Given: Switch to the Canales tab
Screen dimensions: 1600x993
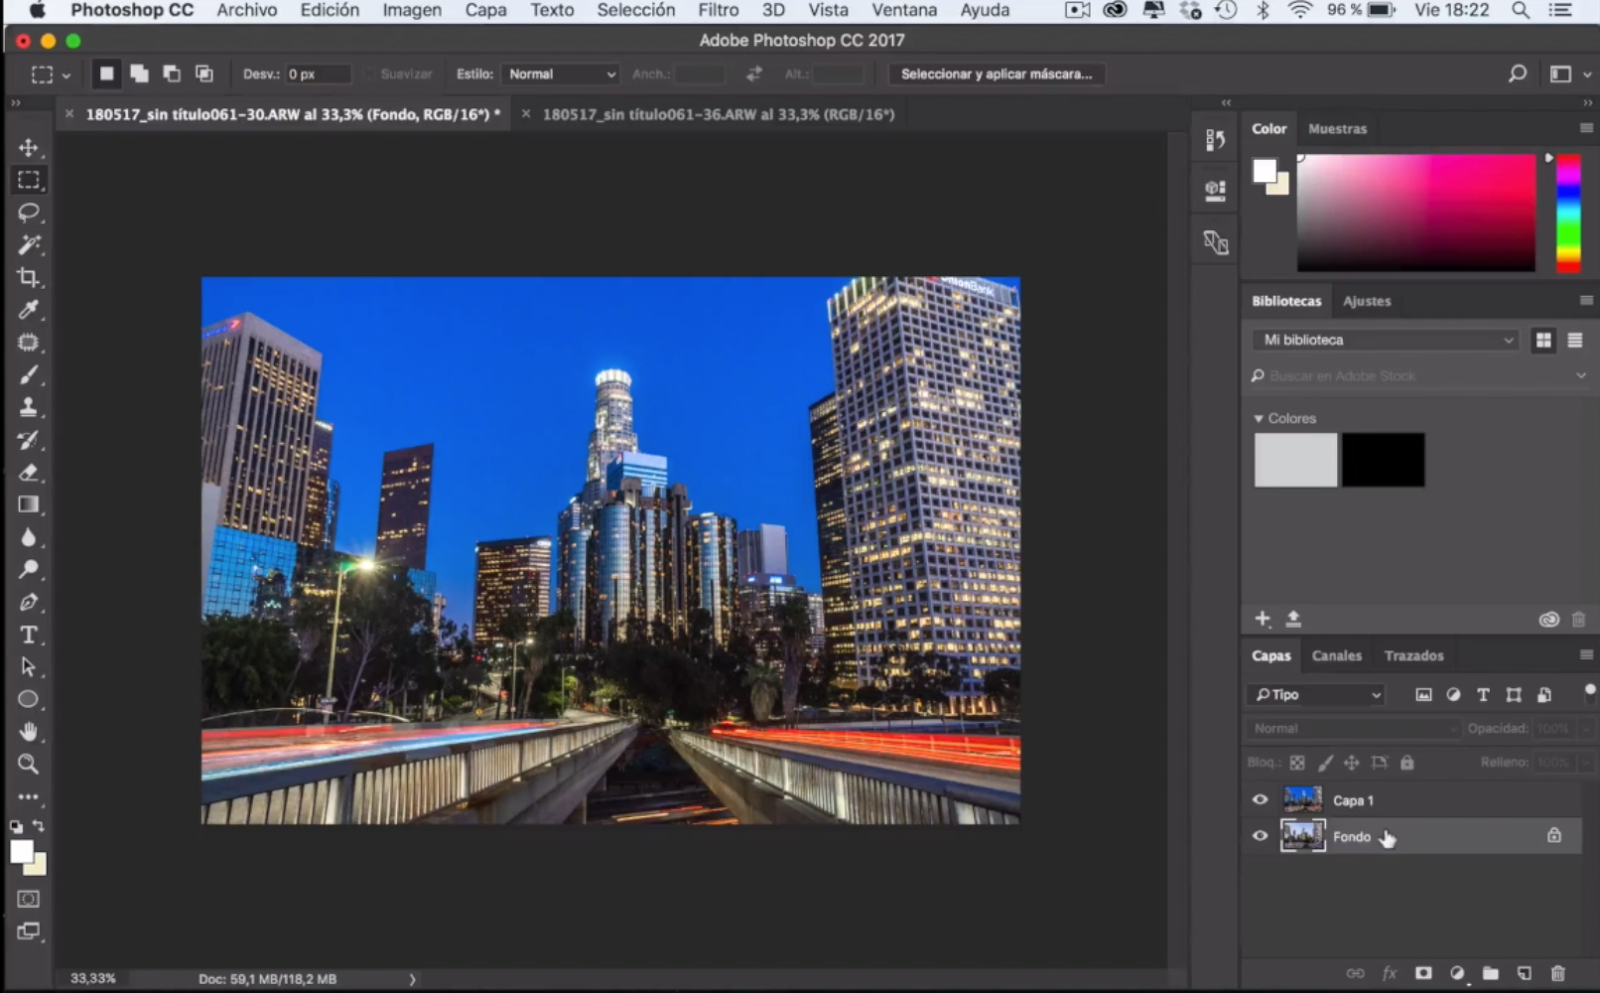Looking at the screenshot, I should [1336, 656].
